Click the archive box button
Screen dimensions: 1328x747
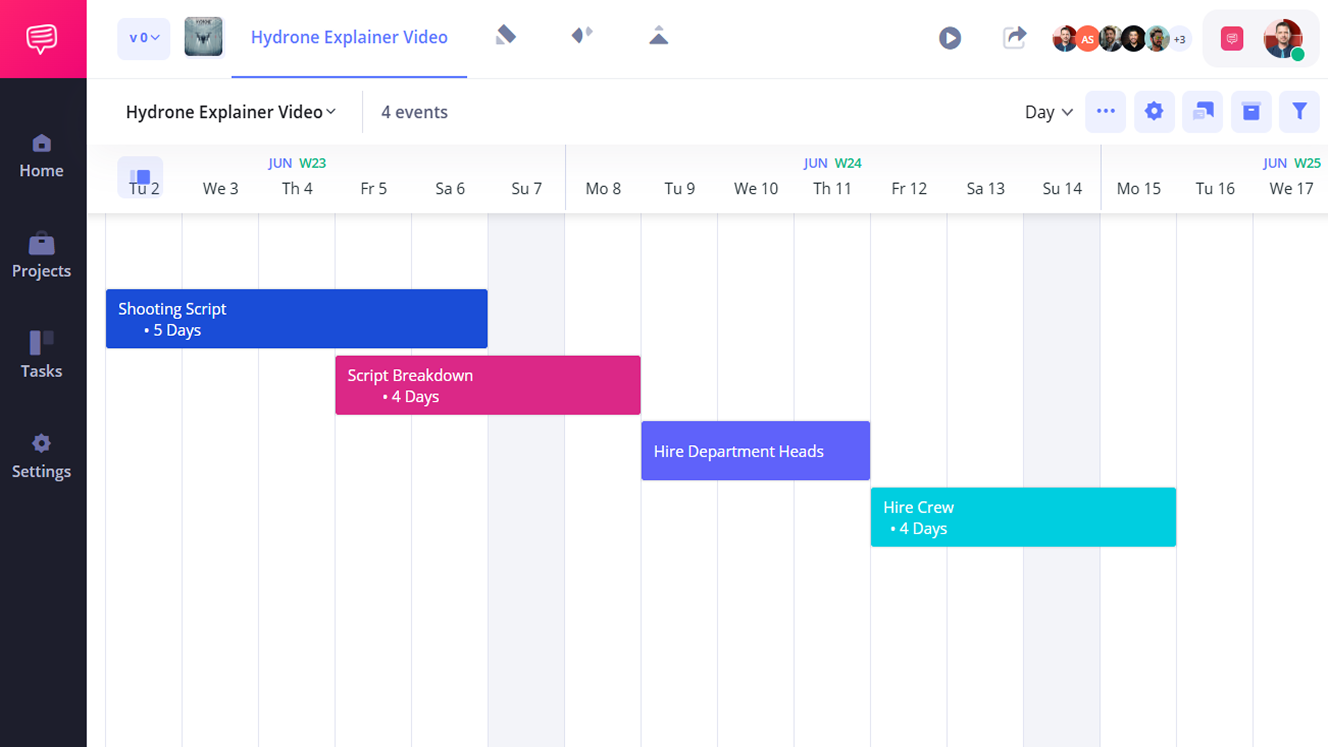[x=1251, y=112]
